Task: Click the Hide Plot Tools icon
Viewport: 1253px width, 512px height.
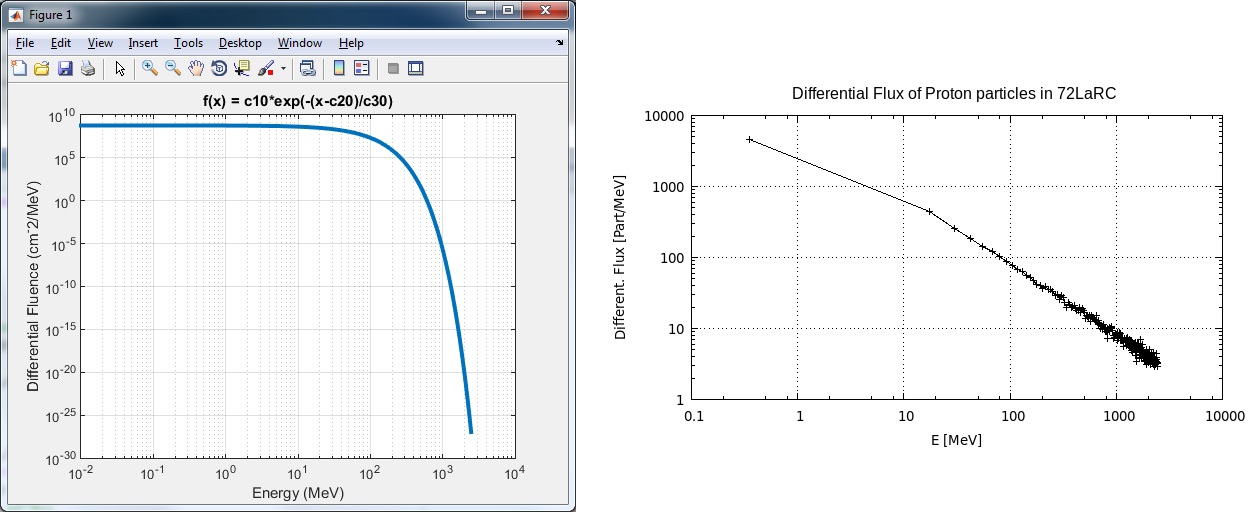Action: [x=393, y=68]
